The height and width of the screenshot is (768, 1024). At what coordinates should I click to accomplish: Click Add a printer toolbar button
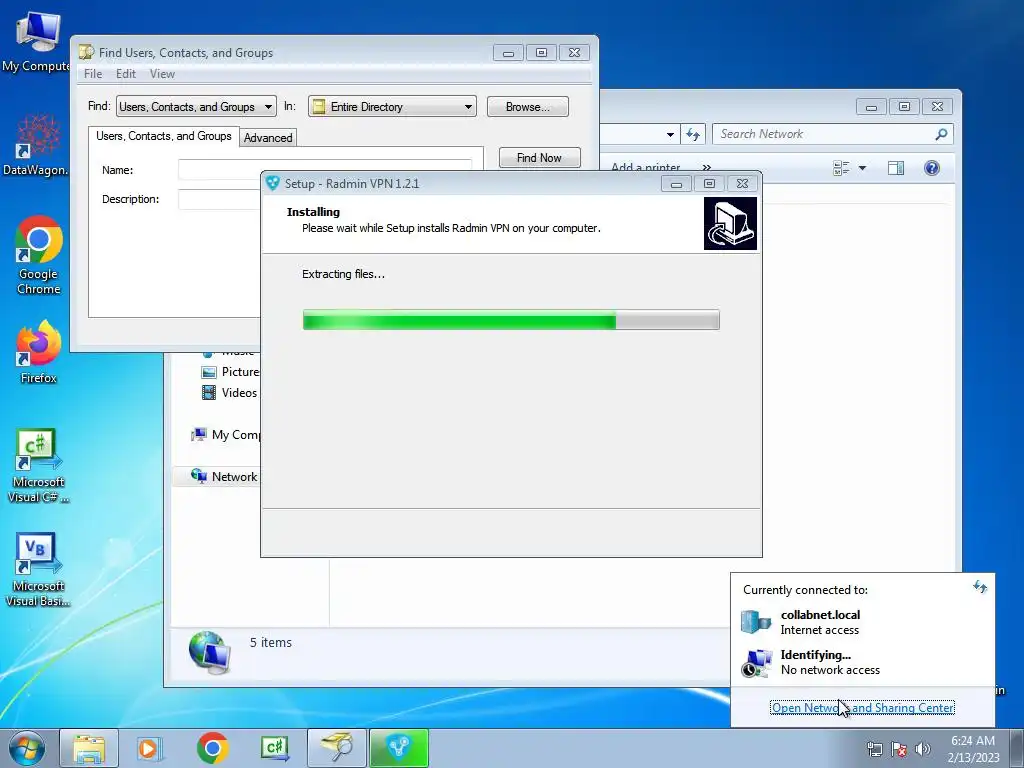645,167
